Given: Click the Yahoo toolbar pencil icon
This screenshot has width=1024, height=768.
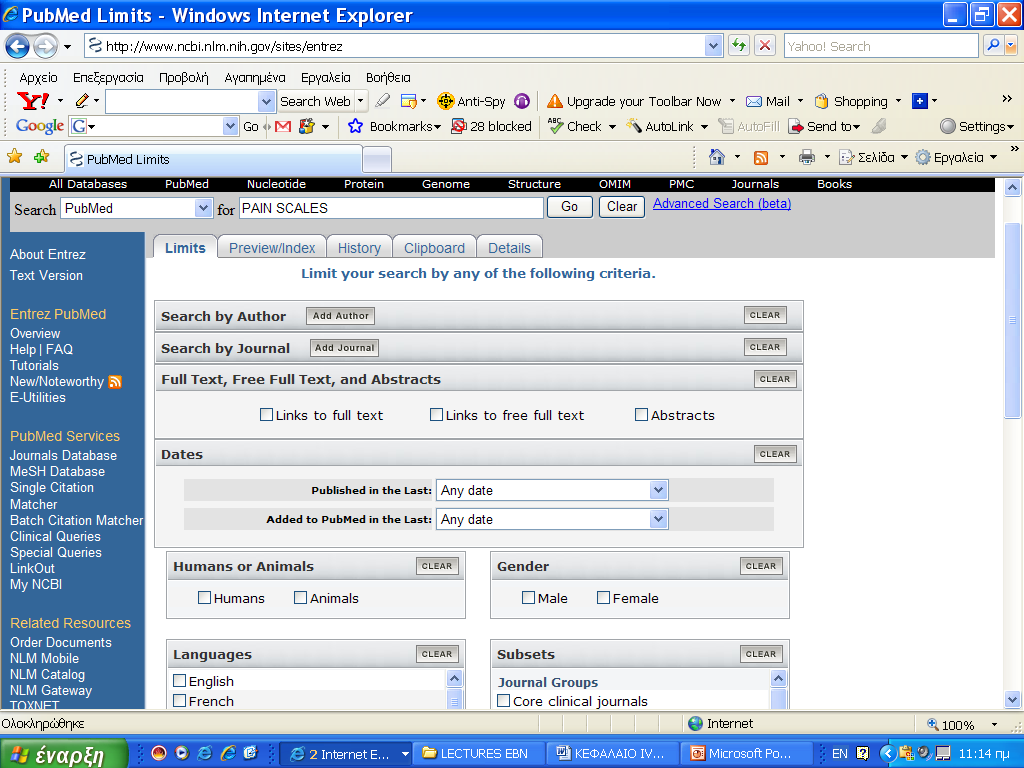Looking at the screenshot, I should click(x=82, y=101).
